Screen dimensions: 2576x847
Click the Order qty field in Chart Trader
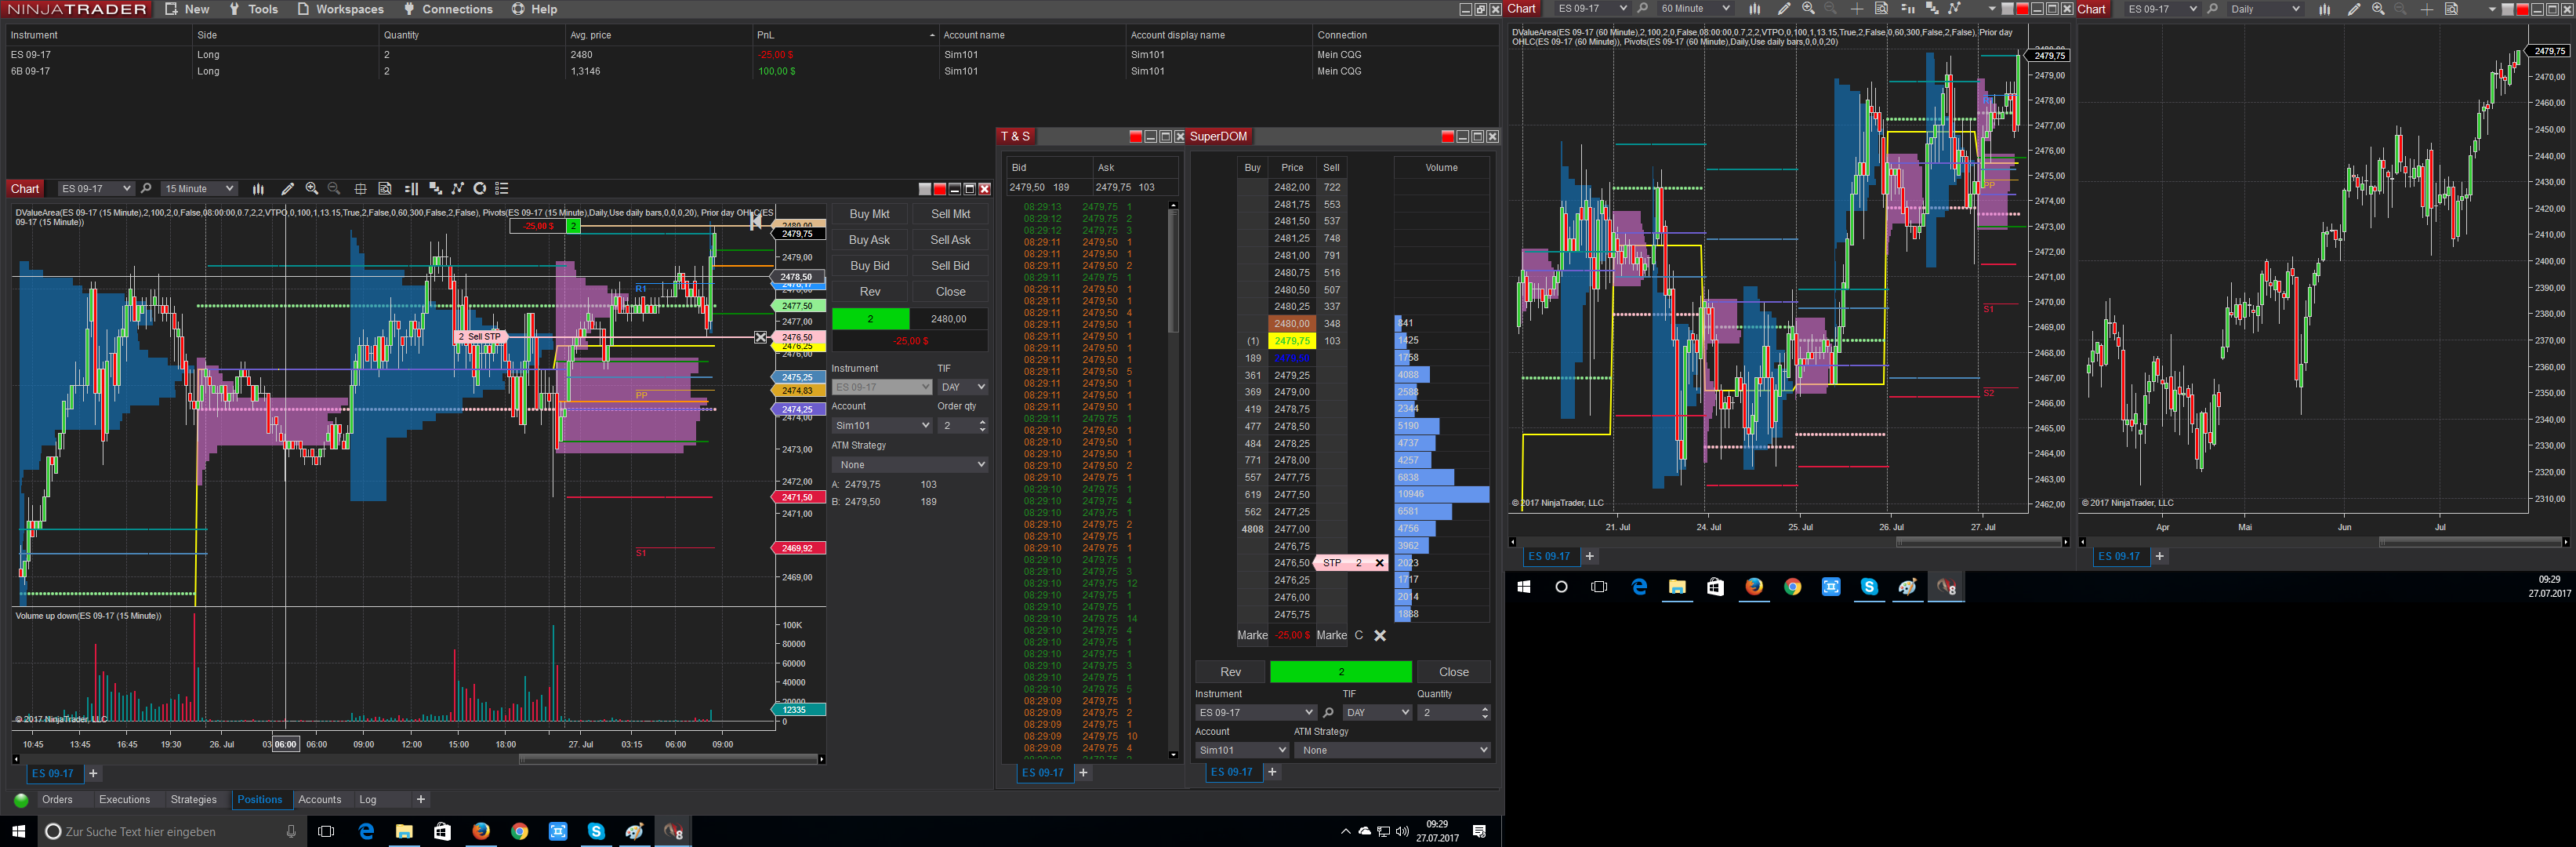(x=962, y=426)
